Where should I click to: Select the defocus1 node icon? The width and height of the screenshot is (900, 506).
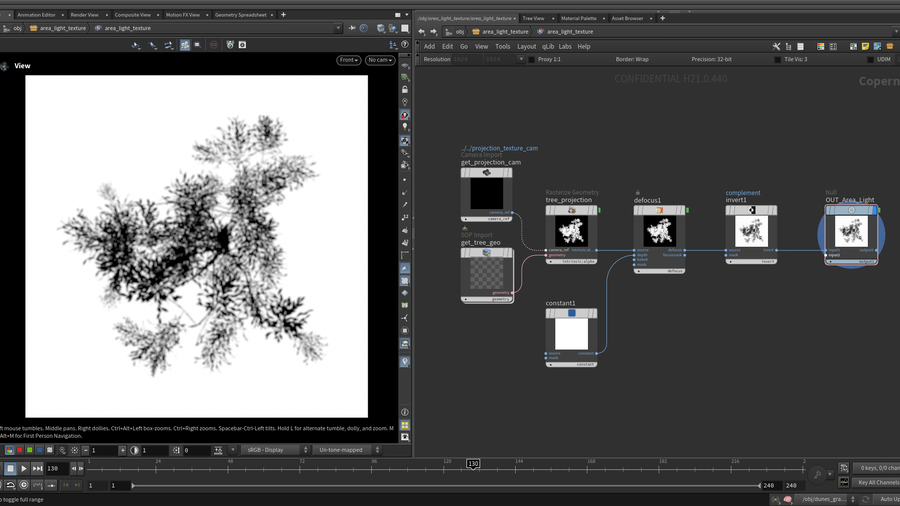click(660, 211)
